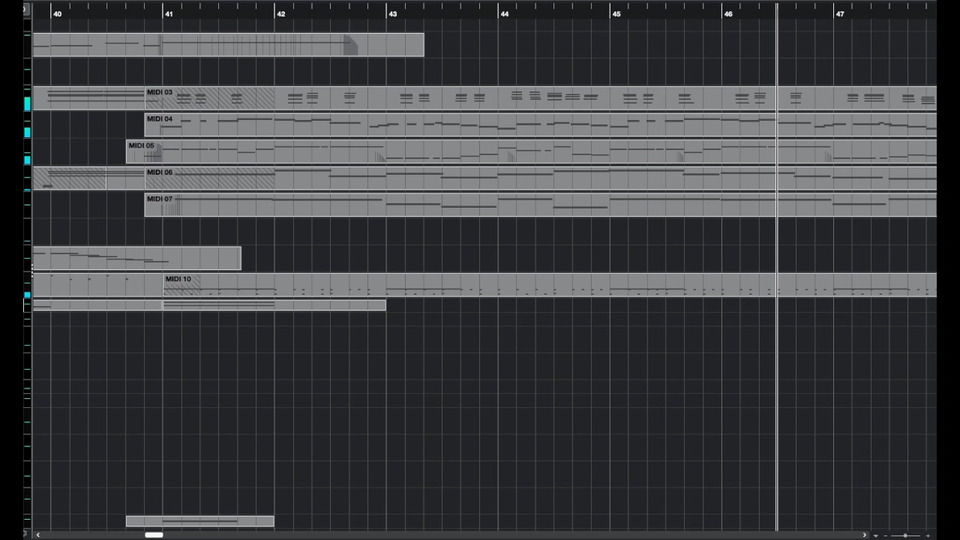Select the unlabeled clip above MIDI 10
960x540 pixels.
coord(137,258)
